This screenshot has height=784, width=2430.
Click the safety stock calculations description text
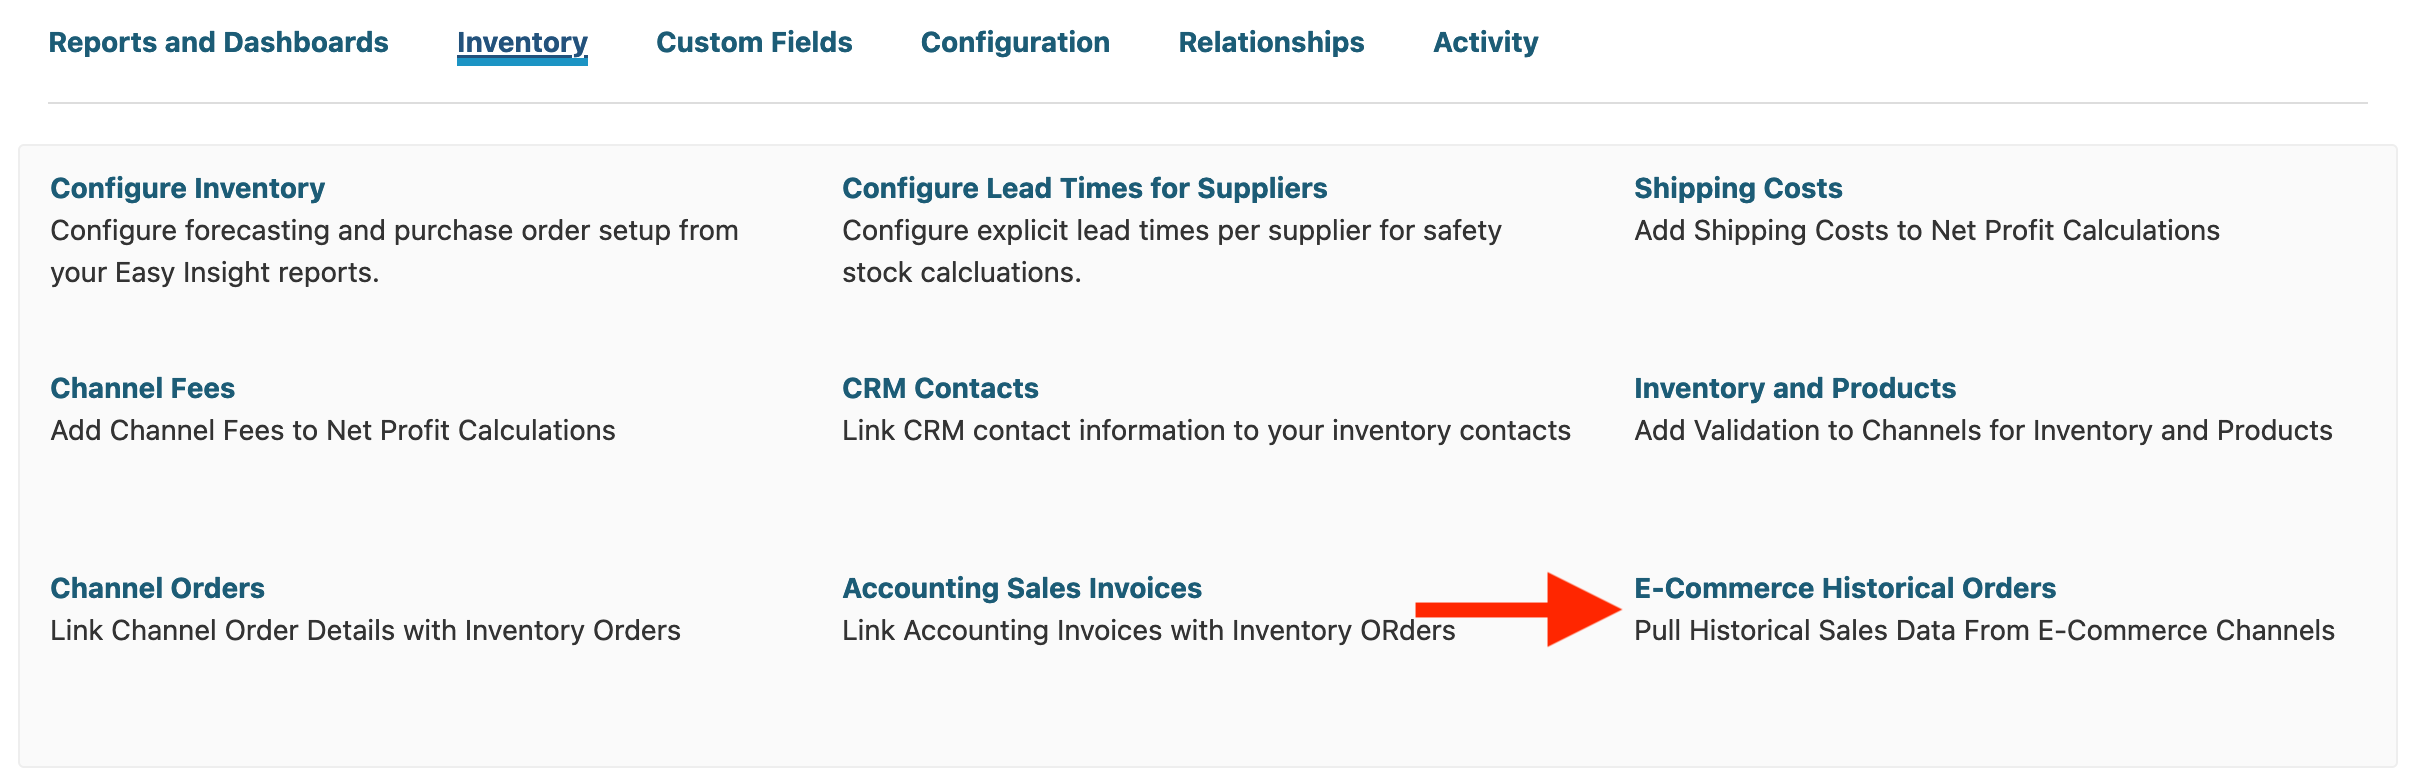[x=1171, y=250]
